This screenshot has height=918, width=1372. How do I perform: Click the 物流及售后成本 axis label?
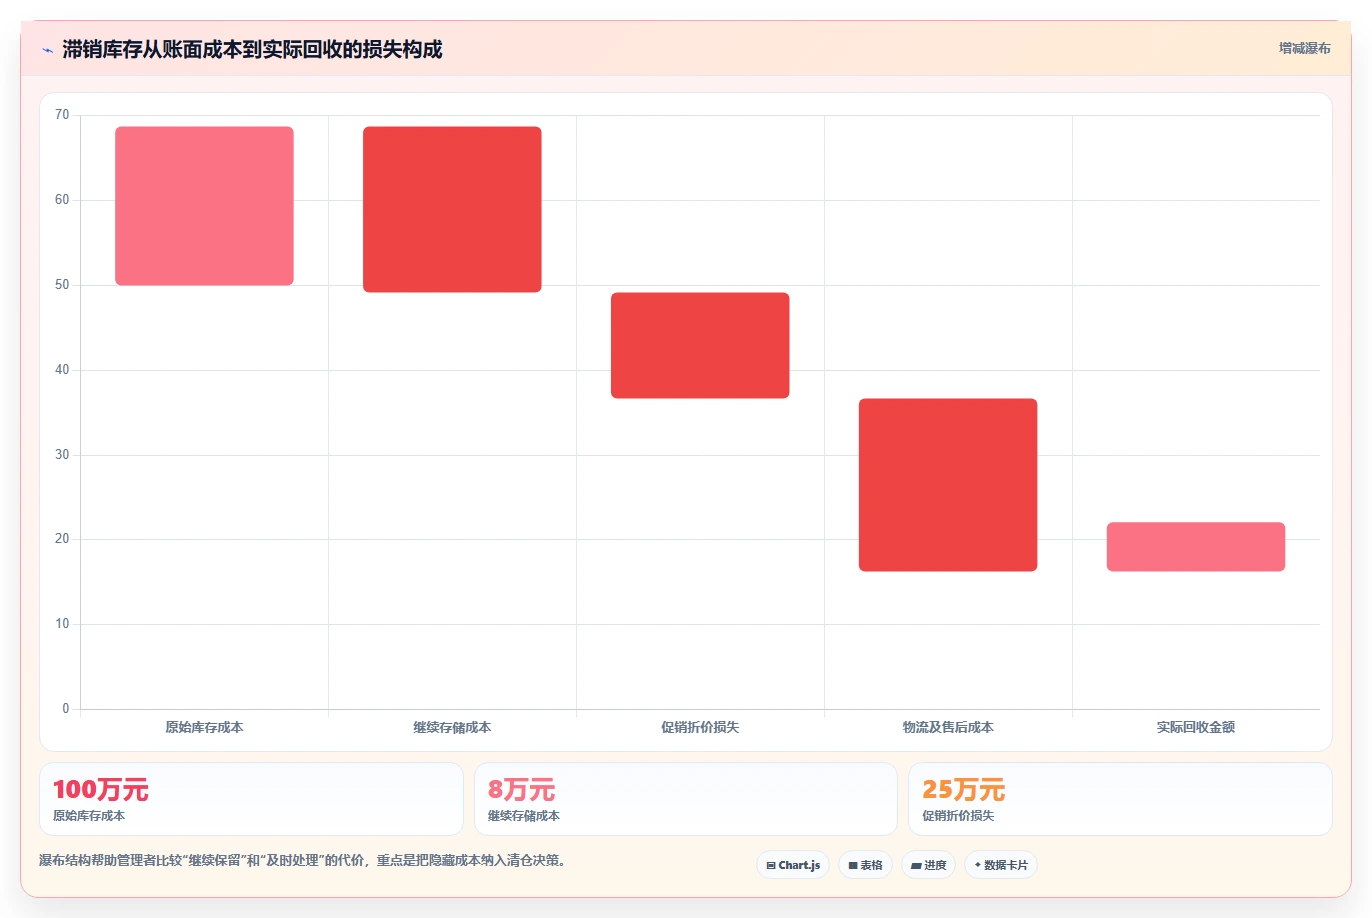pyautogui.click(x=948, y=727)
